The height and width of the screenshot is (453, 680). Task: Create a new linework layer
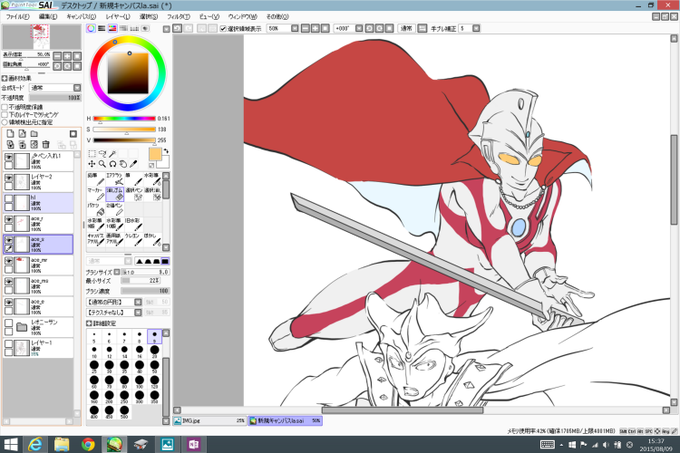tap(22, 134)
